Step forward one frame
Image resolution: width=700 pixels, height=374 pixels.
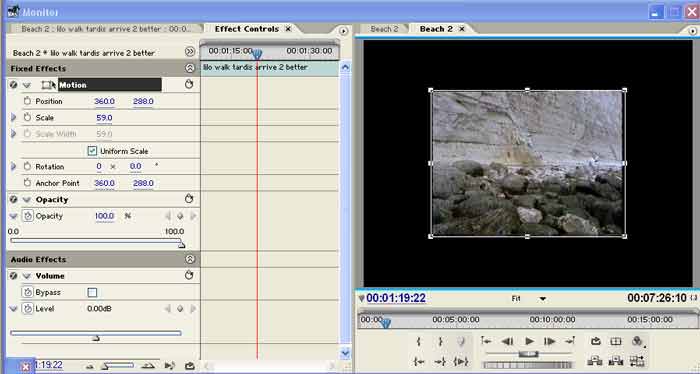pos(550,341)
